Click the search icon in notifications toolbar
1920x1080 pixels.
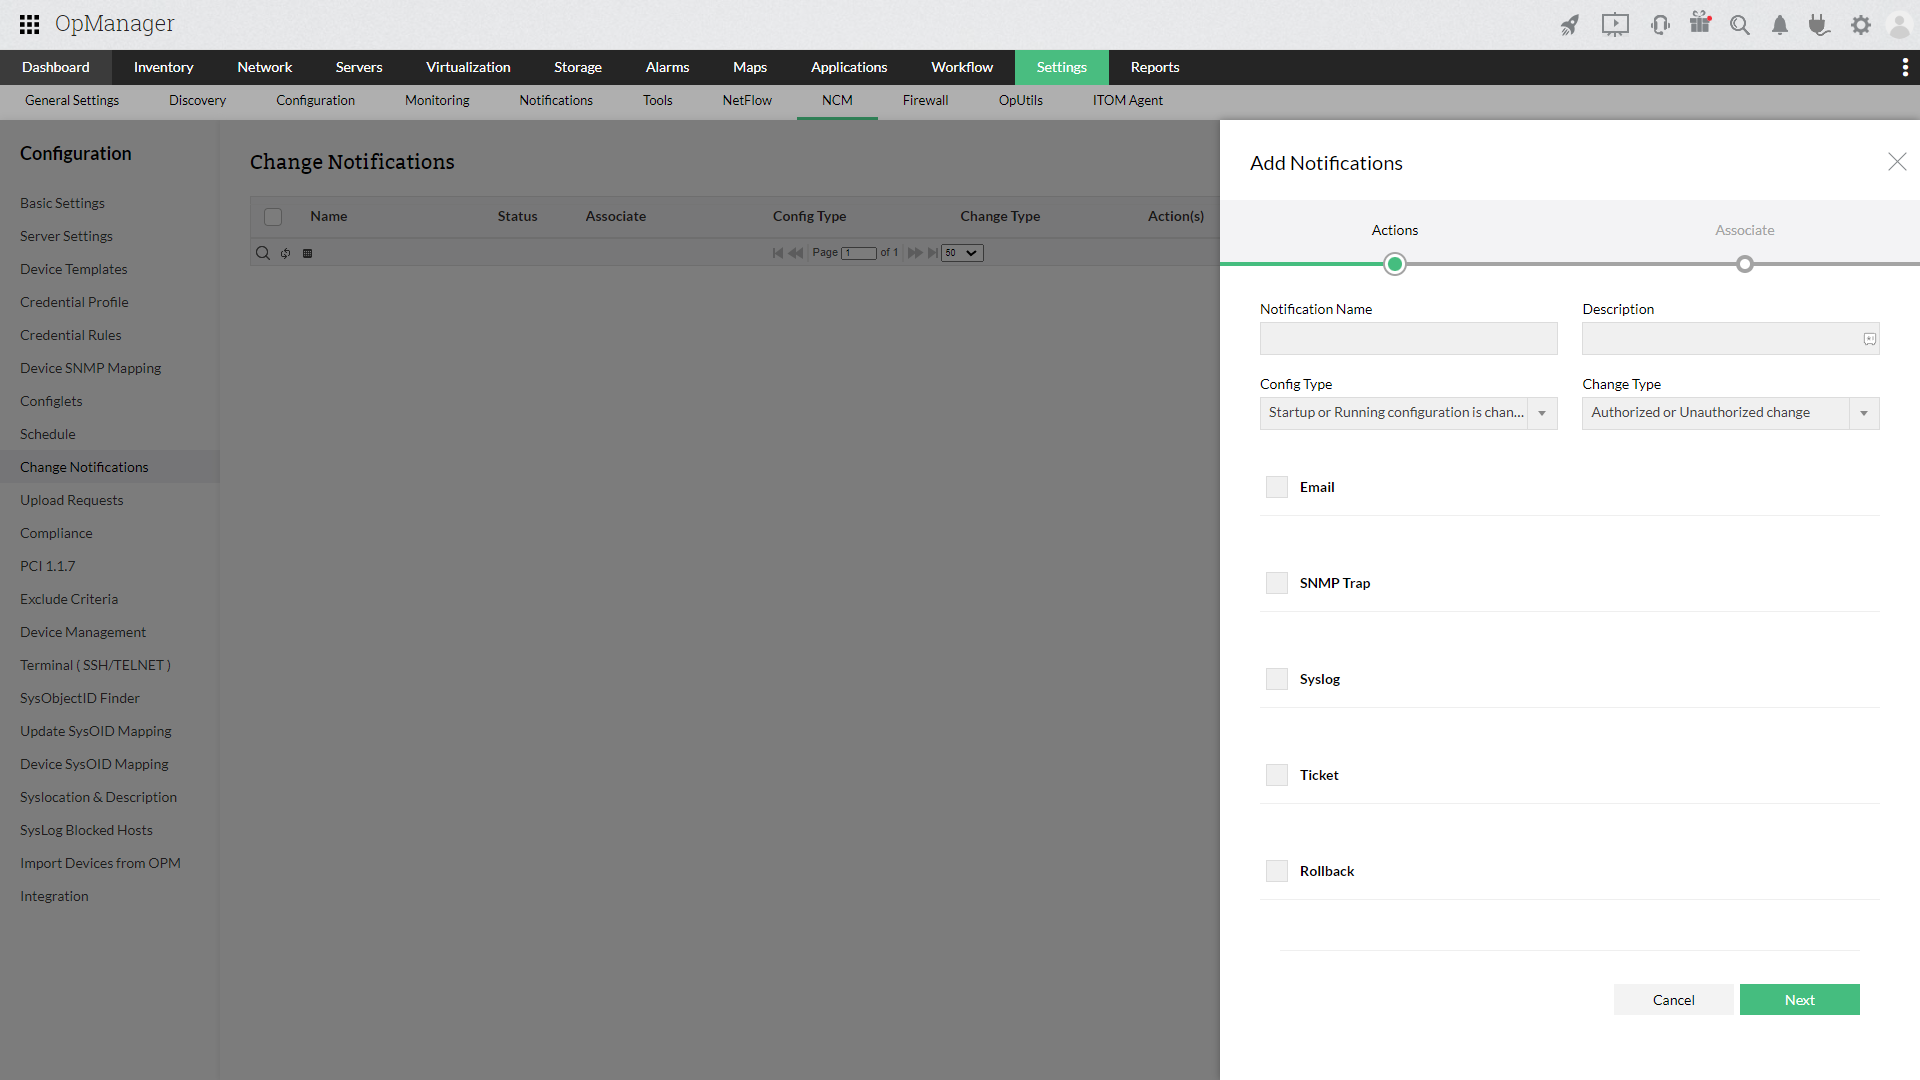tap(262, 253)
